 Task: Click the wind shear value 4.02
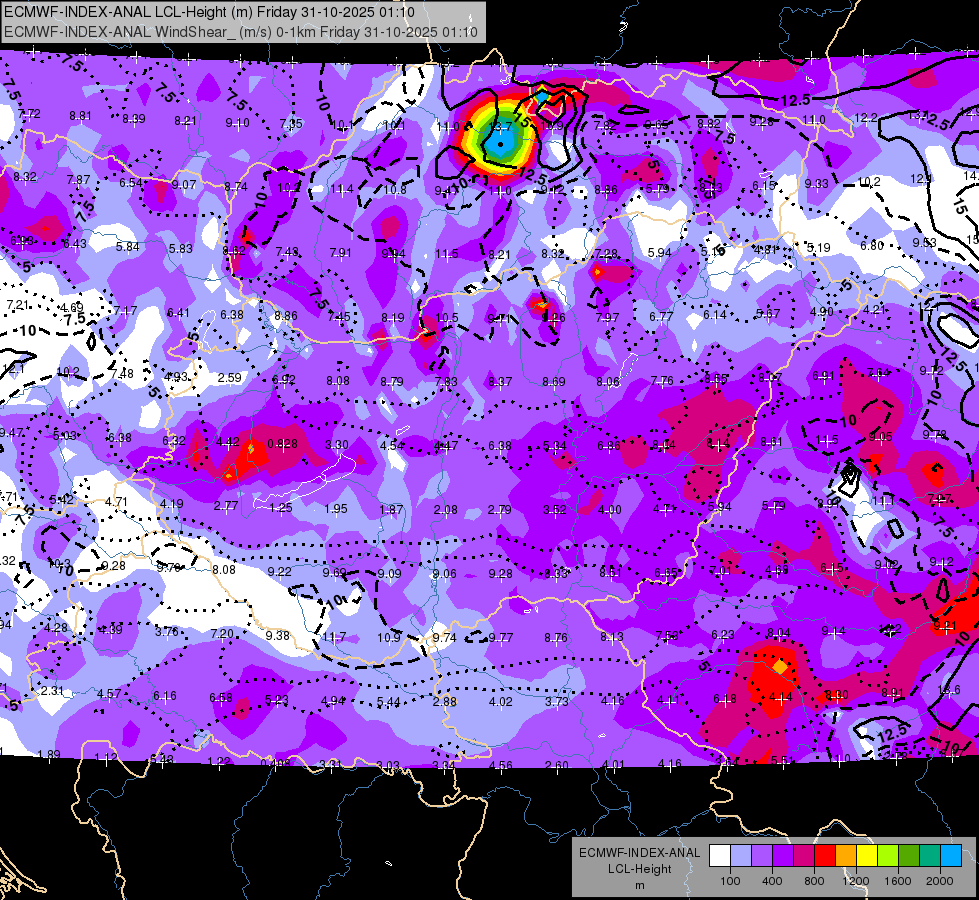pos(501,701)
